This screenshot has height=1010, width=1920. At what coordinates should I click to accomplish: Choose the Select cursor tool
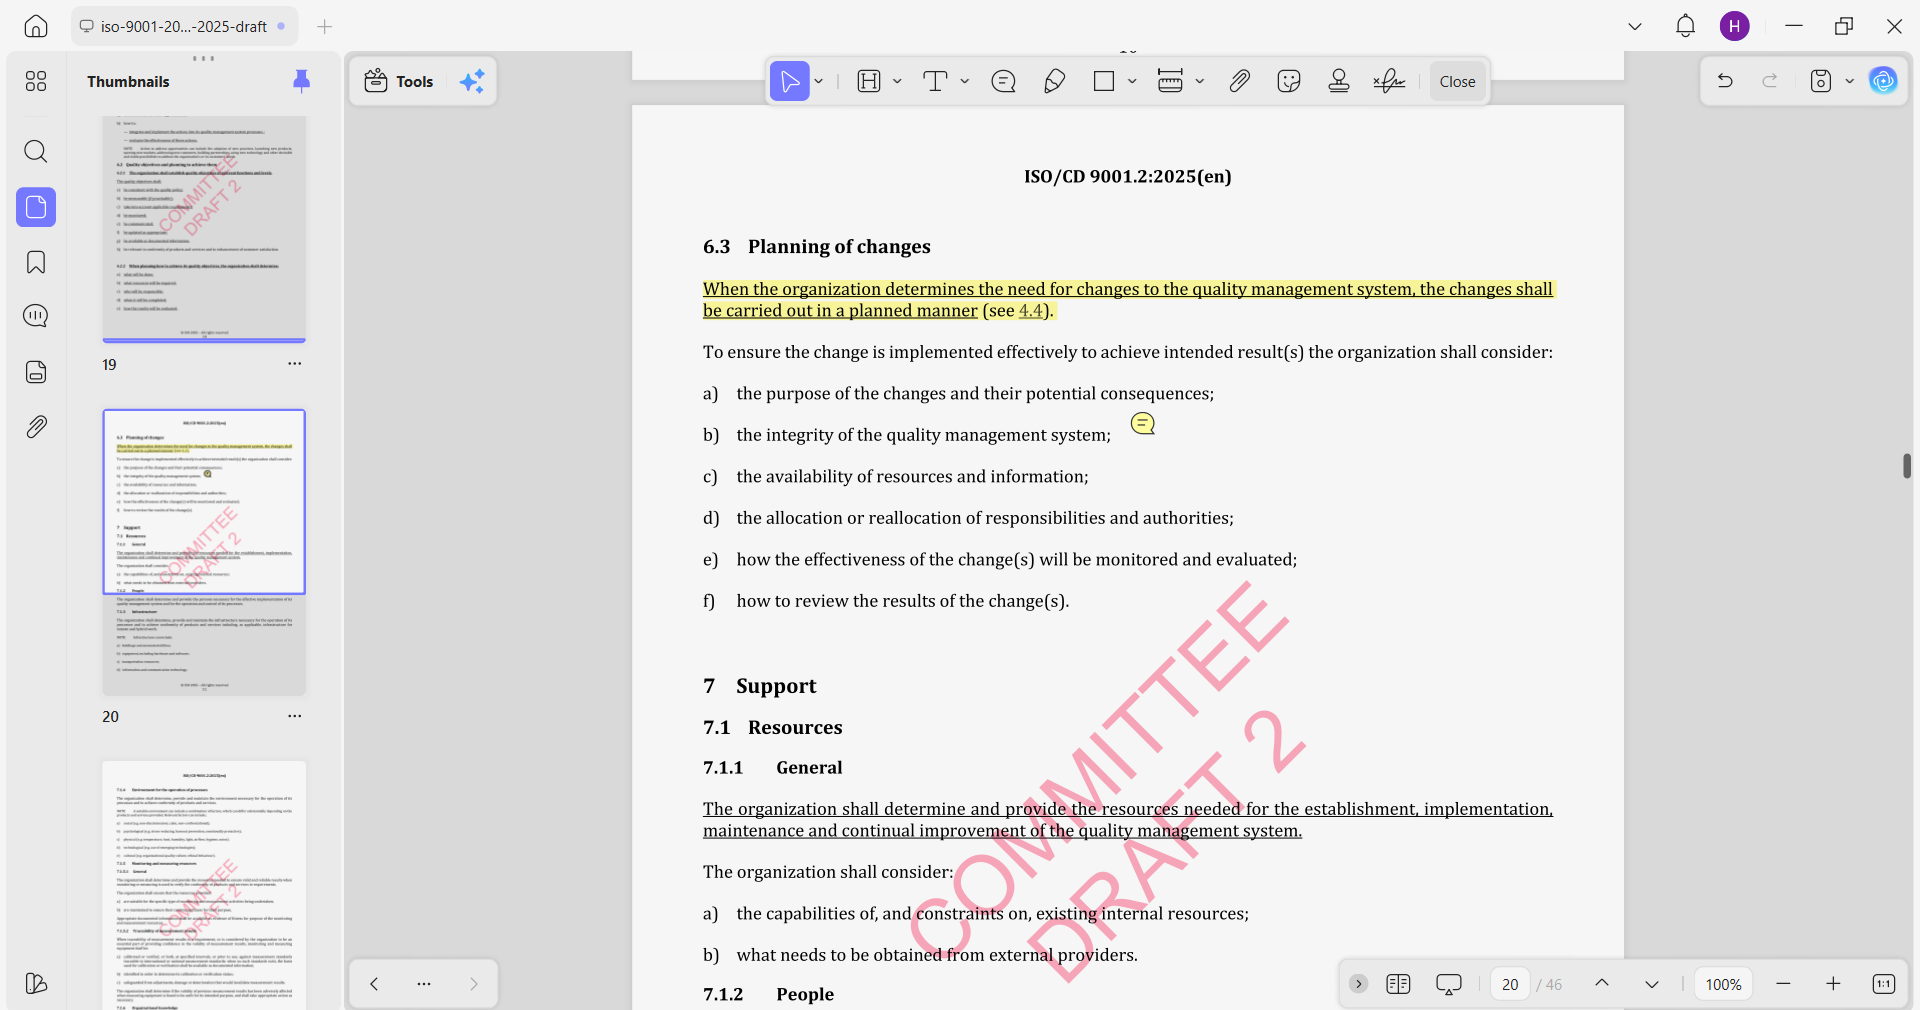point(789,81)
